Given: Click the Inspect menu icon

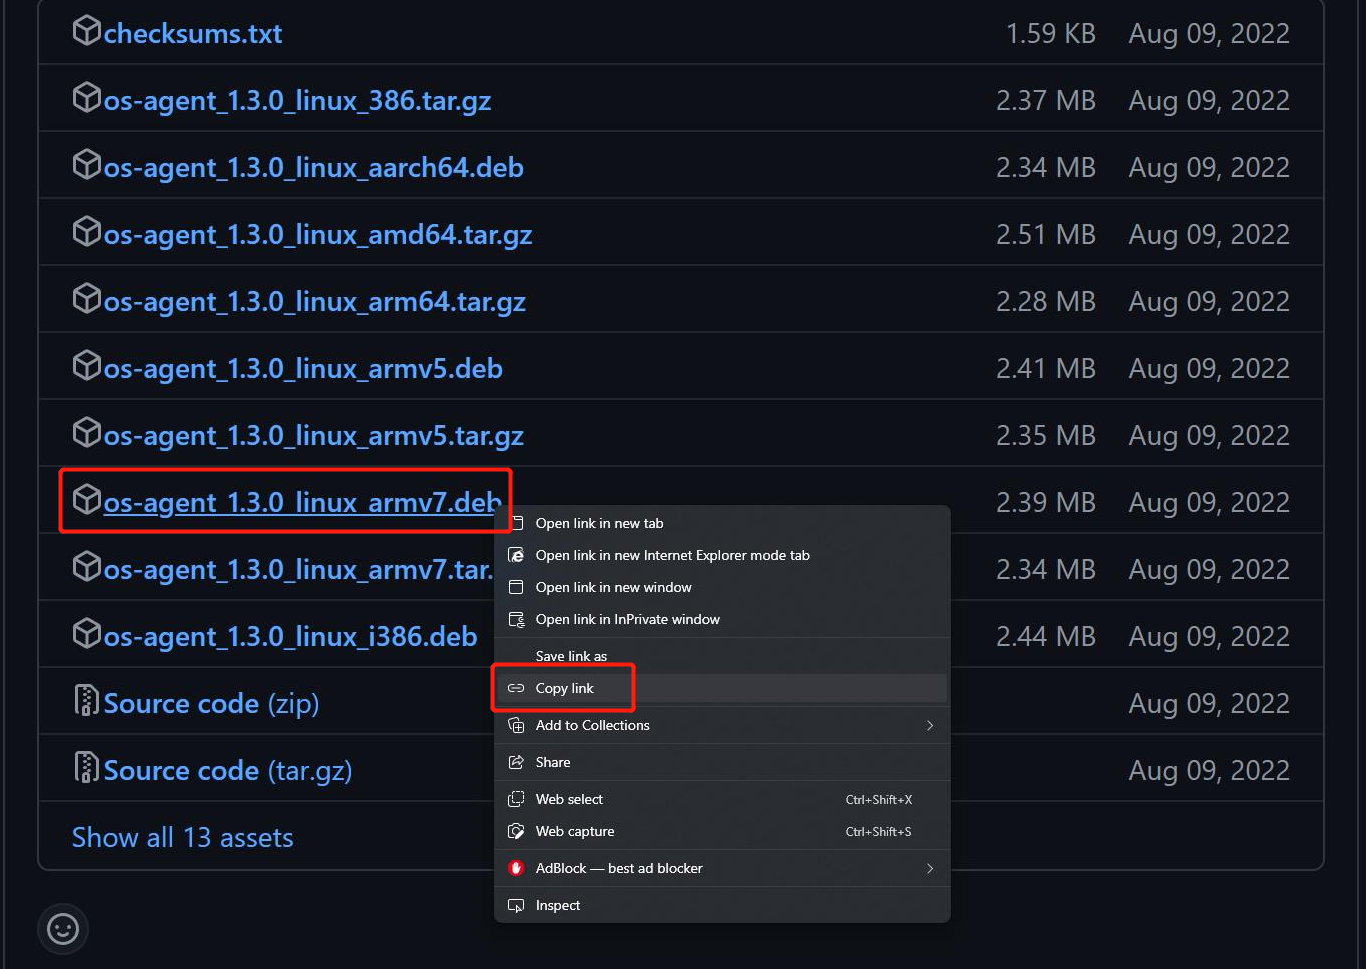Looking at the screenshot, I should coord(516,905).
